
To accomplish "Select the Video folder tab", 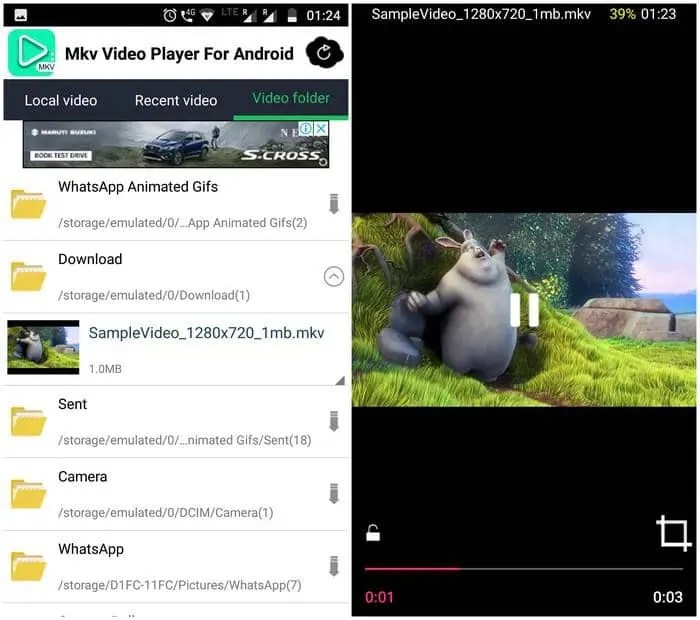I will (x=291, y=98).
